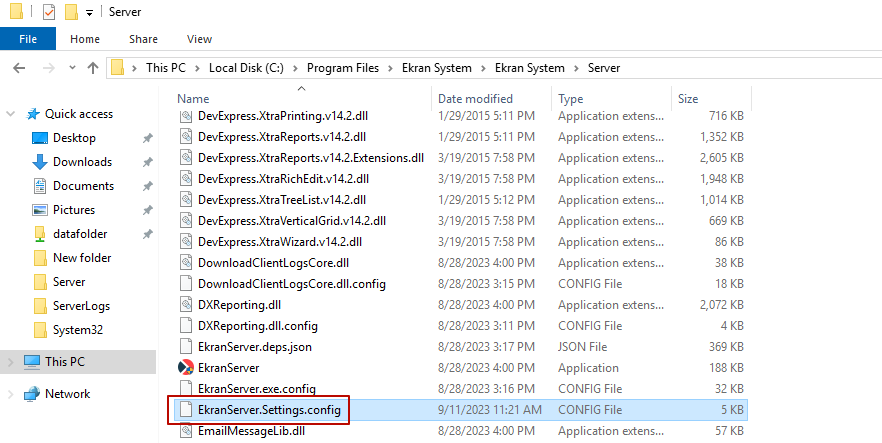The image size is (882, 443).
Task: Click the Up one level arrow
Action: point(93,68)
